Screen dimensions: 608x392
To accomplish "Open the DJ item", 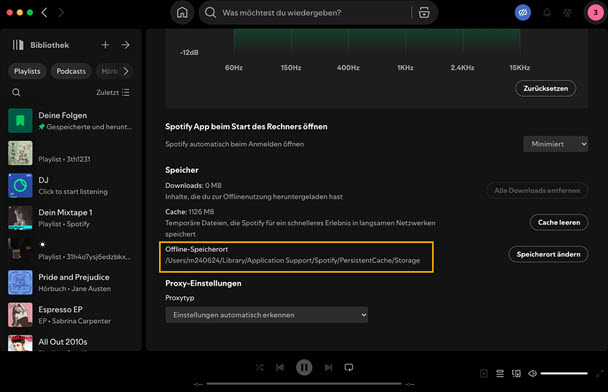I will point(71,186).
